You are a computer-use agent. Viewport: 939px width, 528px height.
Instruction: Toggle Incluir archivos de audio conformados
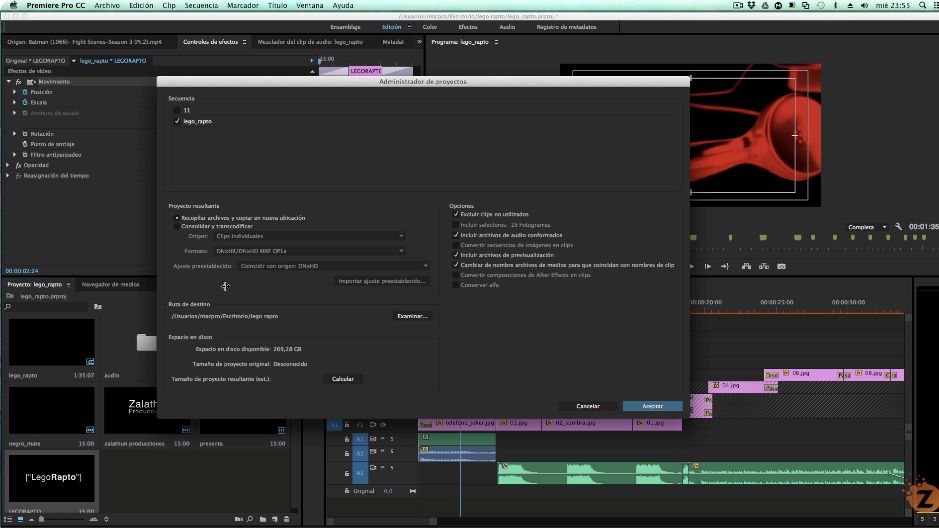coord(456,235)
